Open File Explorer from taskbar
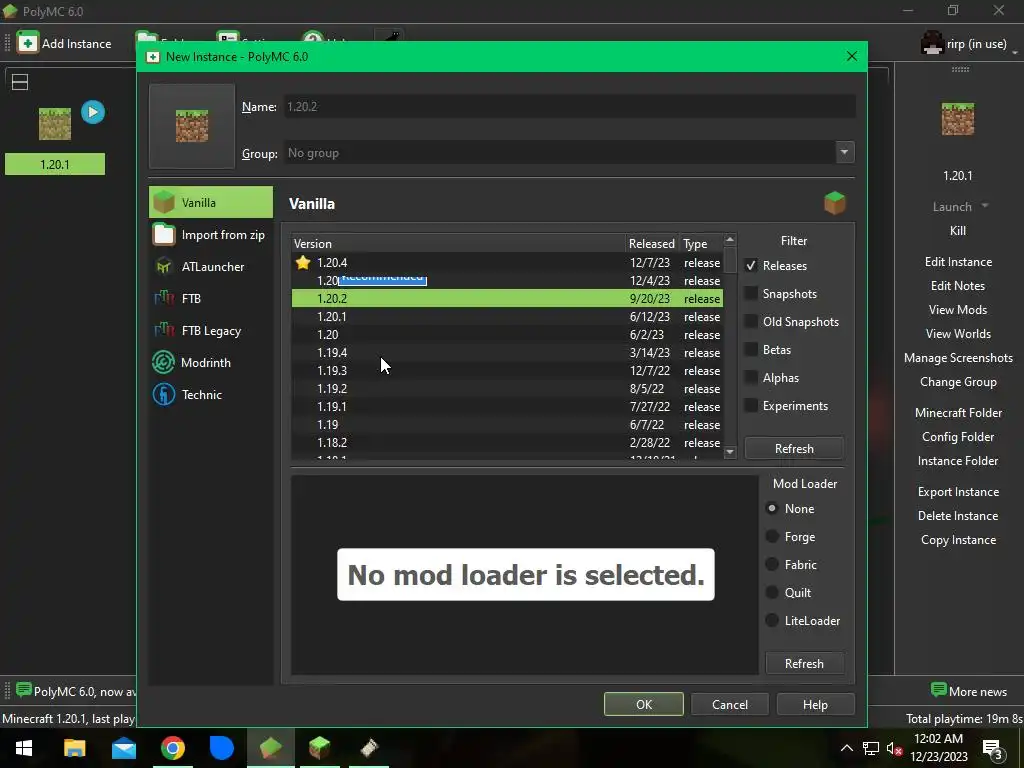1024x768 pixels. pos(74,748)
